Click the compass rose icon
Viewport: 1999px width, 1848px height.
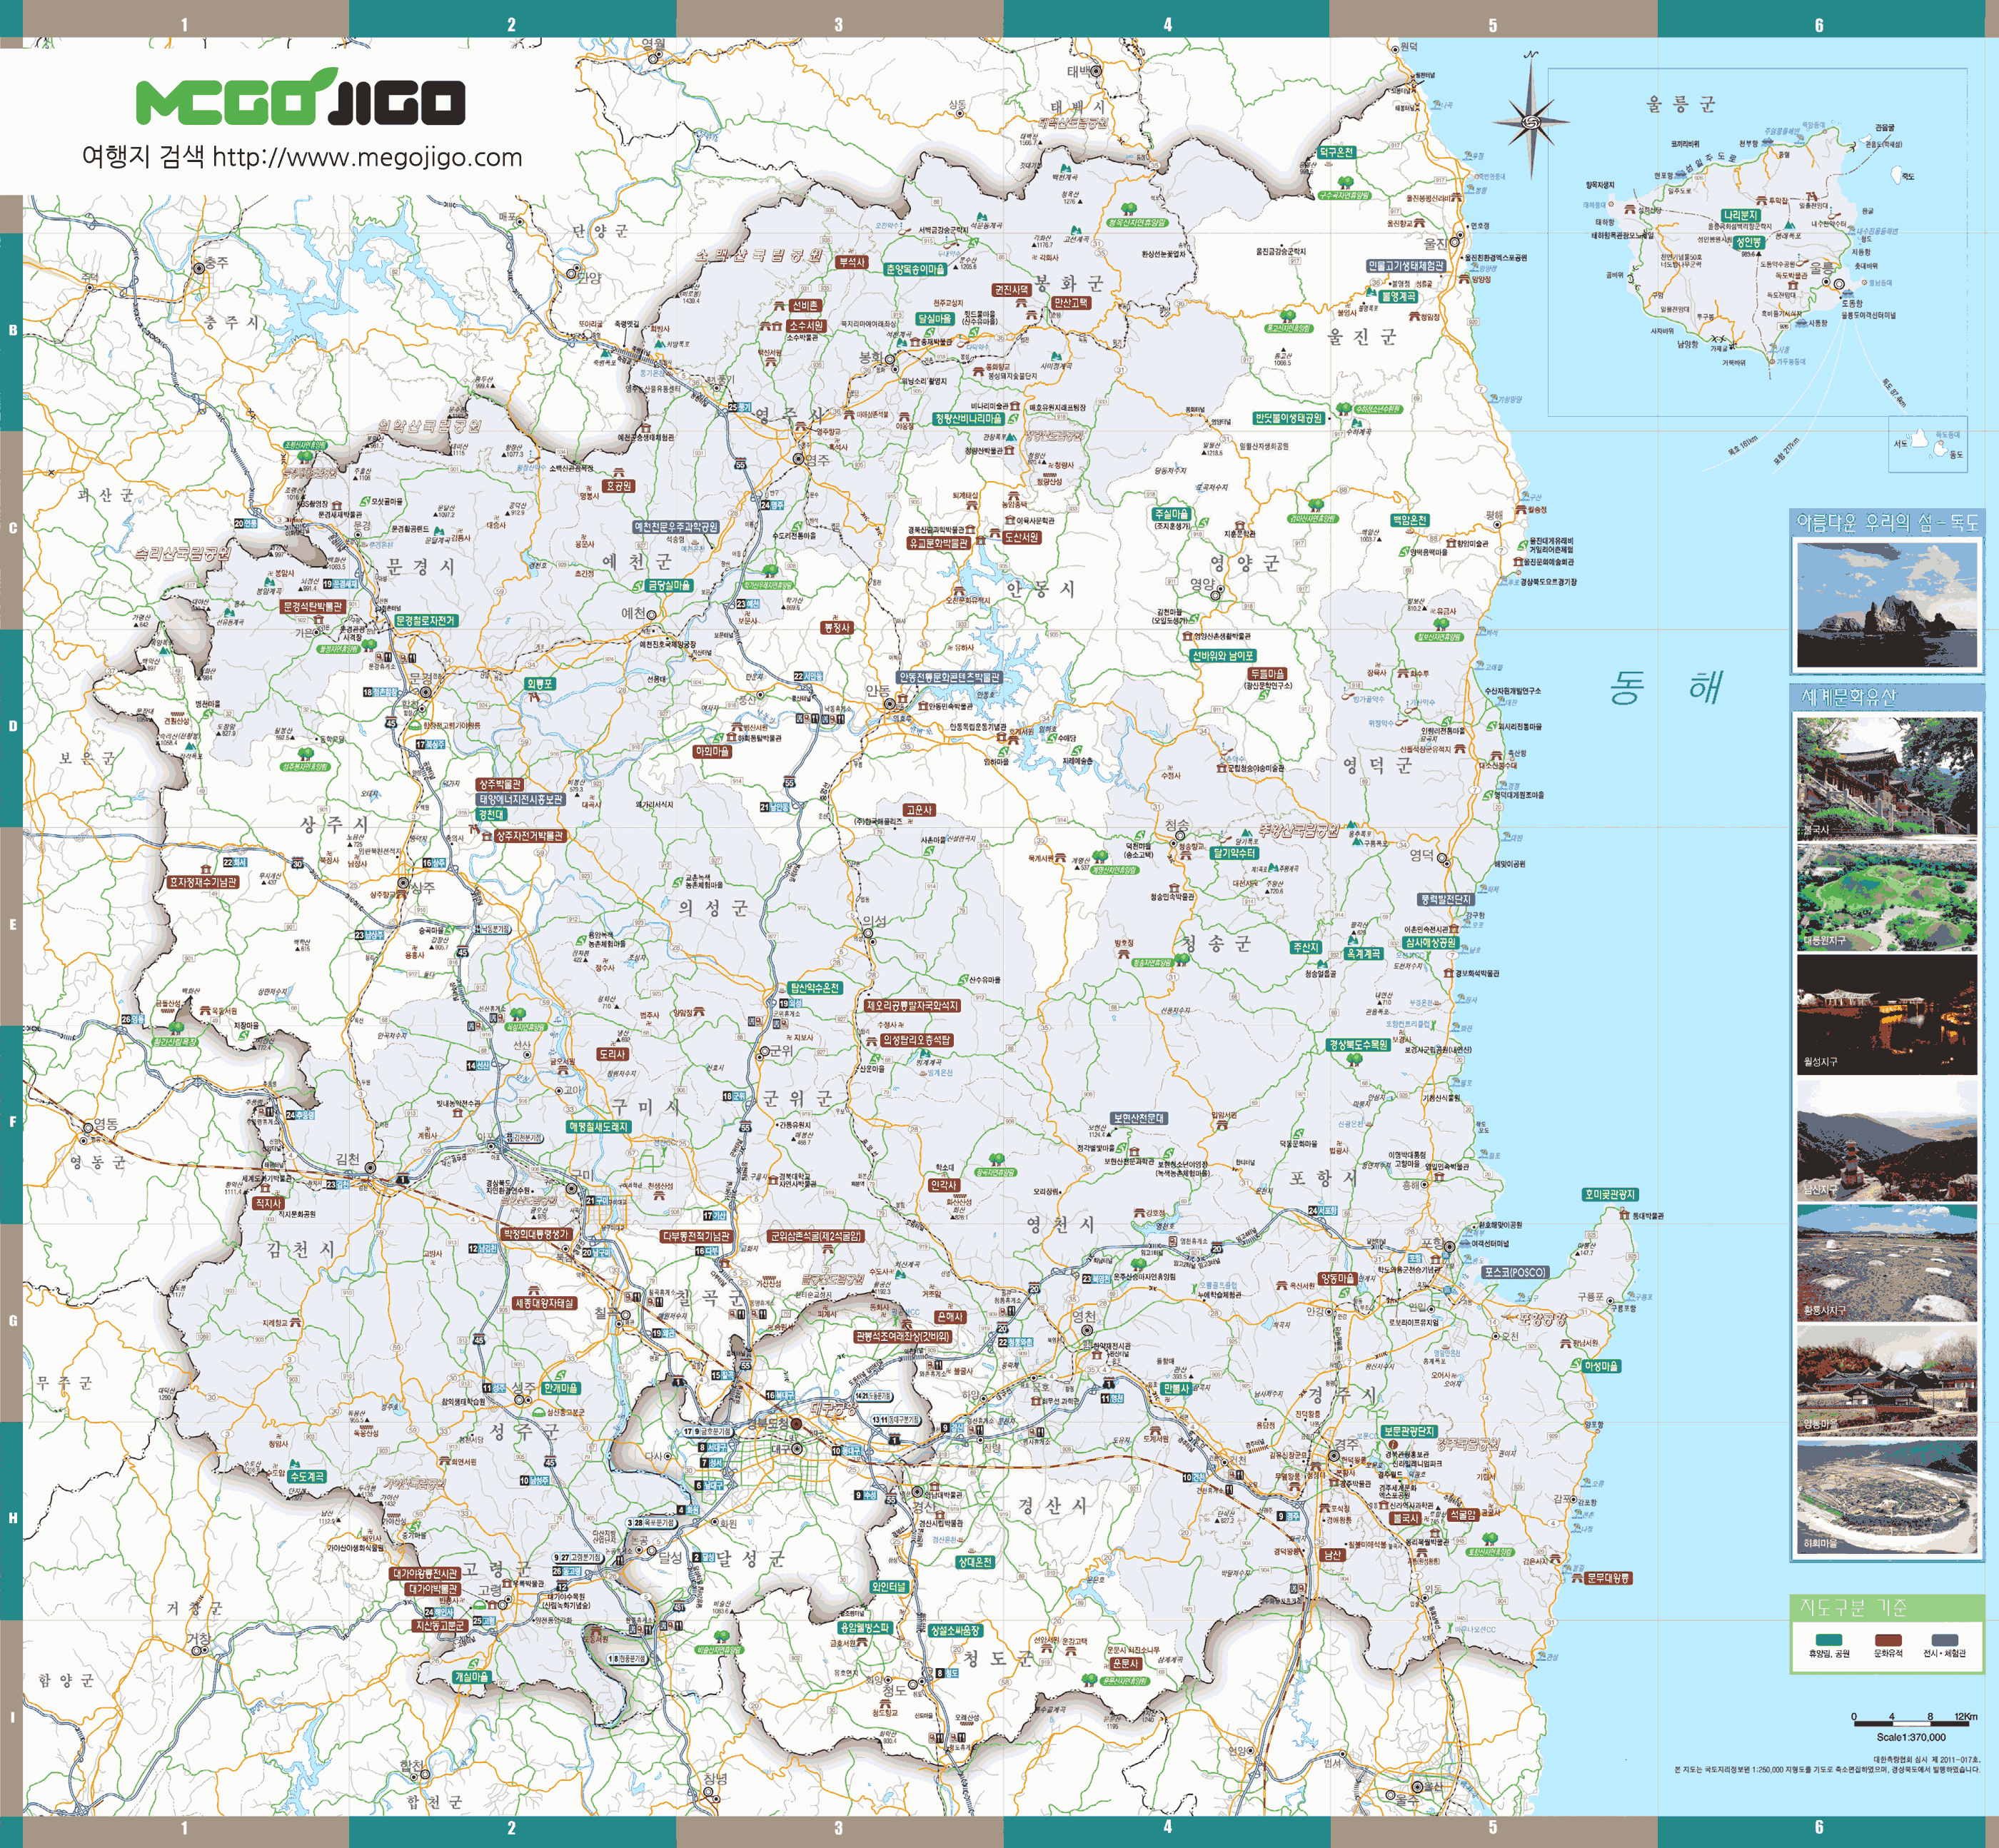tap(1531, 121)
